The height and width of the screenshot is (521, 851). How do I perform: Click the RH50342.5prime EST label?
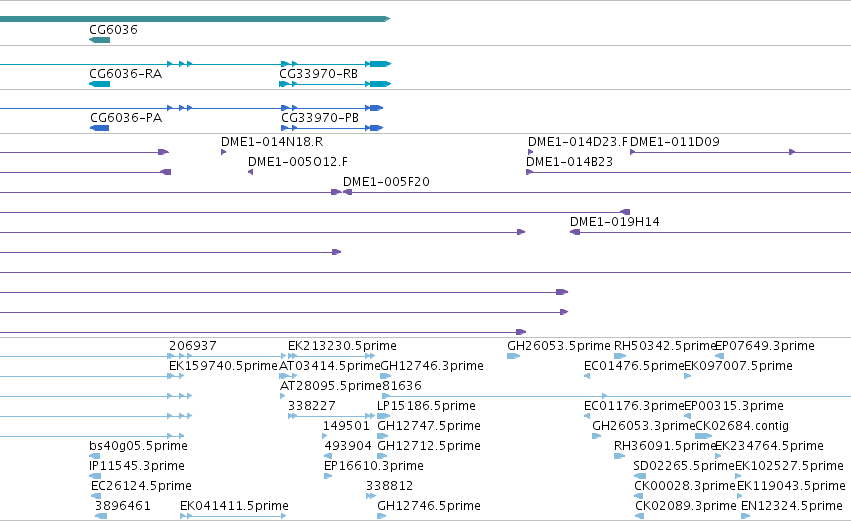[x=665, y=346]
